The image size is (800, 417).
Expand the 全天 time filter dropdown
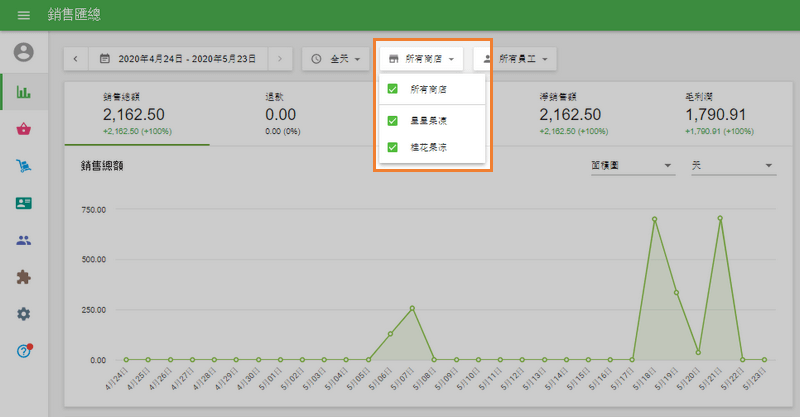point(335,59)
